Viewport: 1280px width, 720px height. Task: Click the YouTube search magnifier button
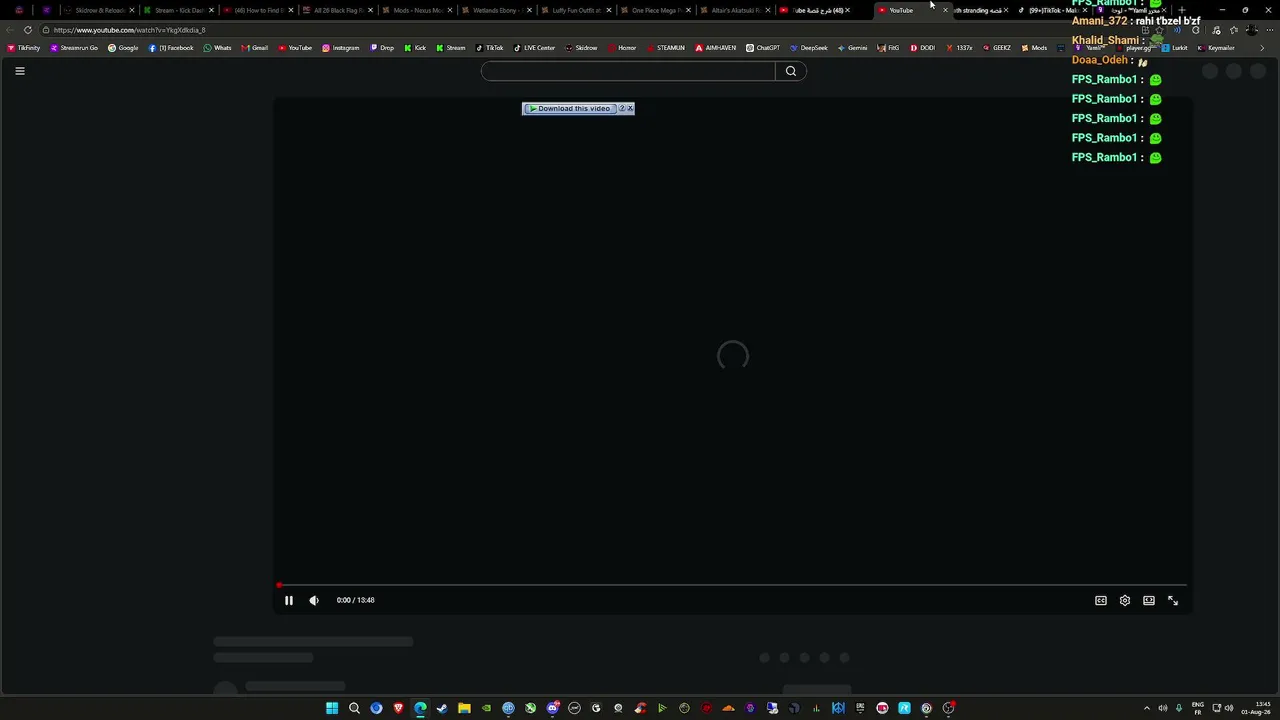791,71
